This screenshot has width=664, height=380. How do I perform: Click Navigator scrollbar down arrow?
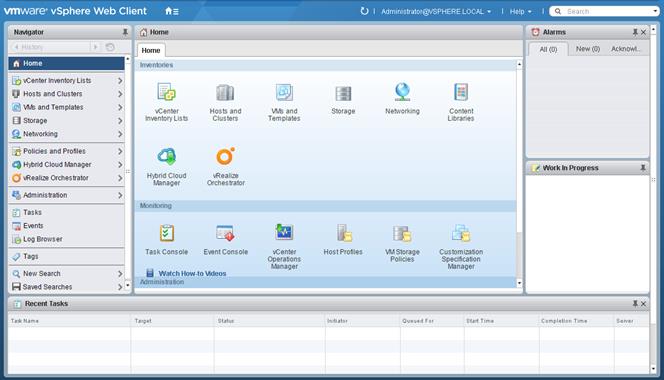coord(127,286)
